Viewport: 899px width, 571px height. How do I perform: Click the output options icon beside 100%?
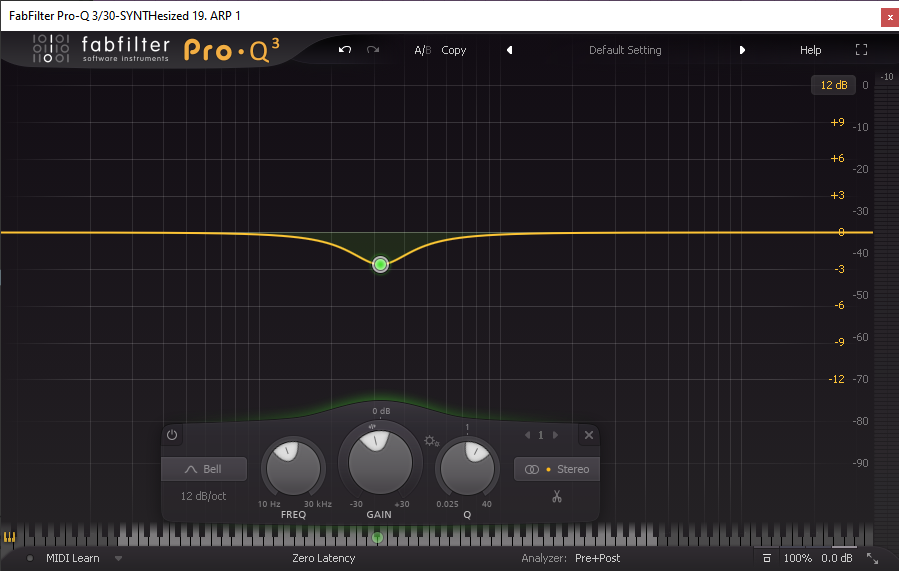tap(766, 558)
